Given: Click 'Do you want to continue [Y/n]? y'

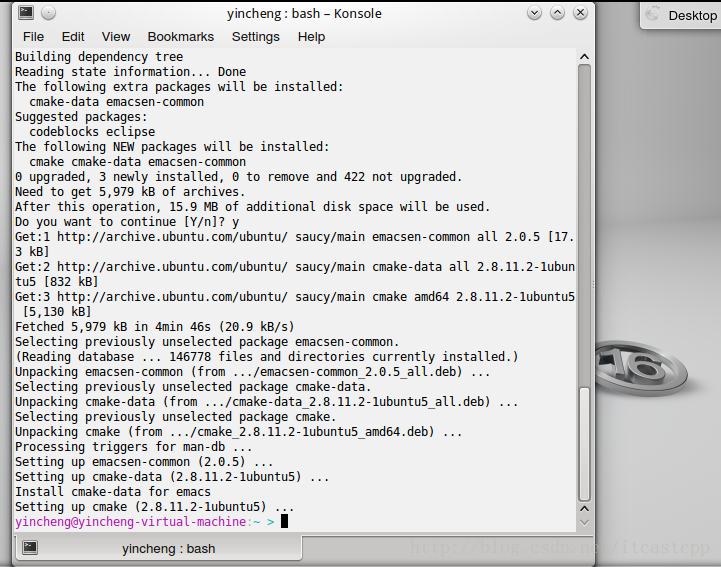Looking at the screenshot, I should point(127,222).
